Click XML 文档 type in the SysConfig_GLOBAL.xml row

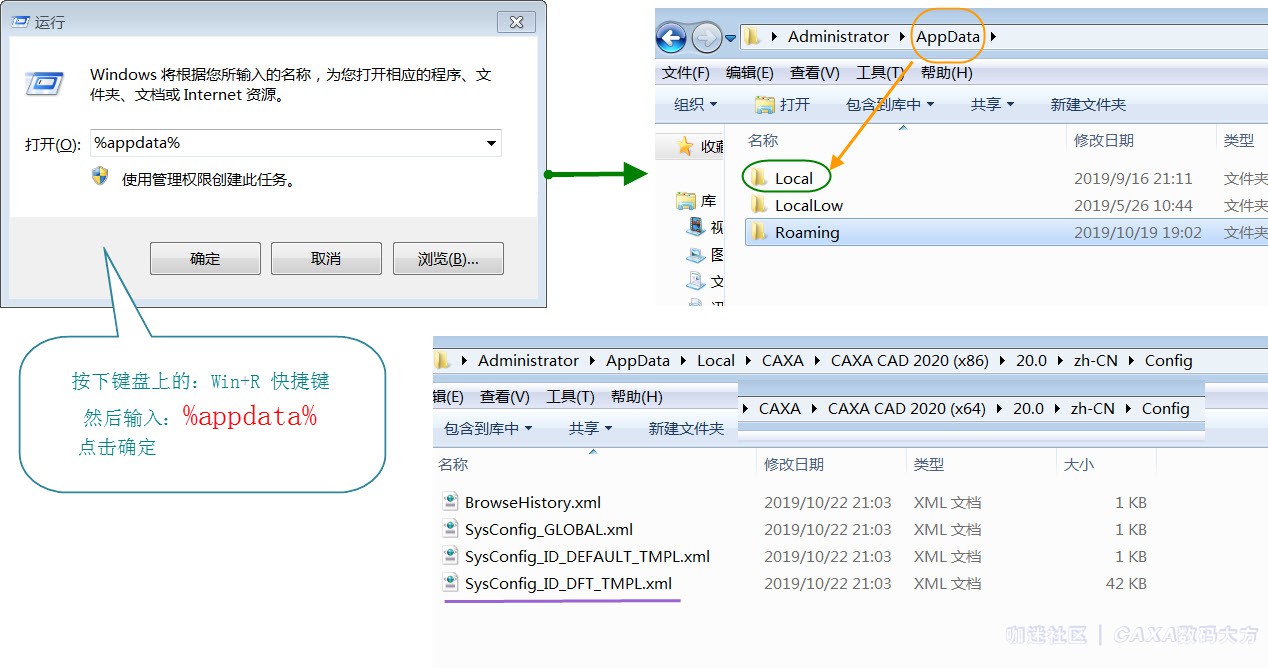tap(947, 529)
